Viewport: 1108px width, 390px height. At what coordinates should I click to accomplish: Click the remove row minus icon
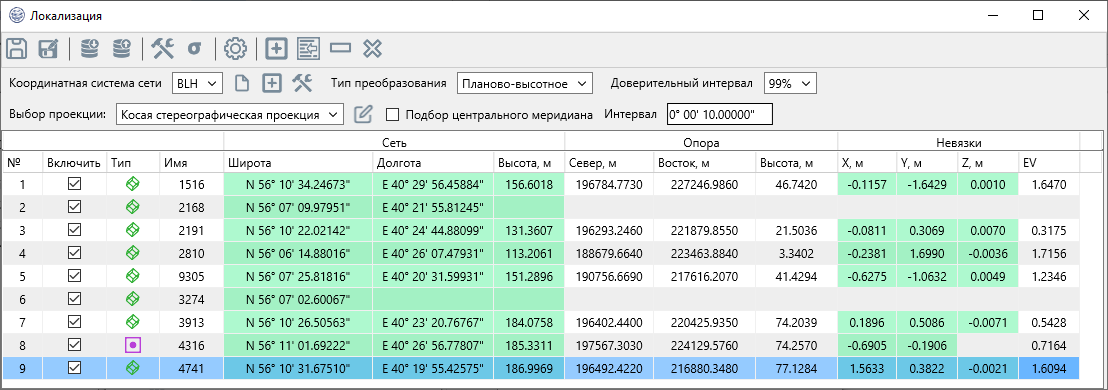coord(340,49)
